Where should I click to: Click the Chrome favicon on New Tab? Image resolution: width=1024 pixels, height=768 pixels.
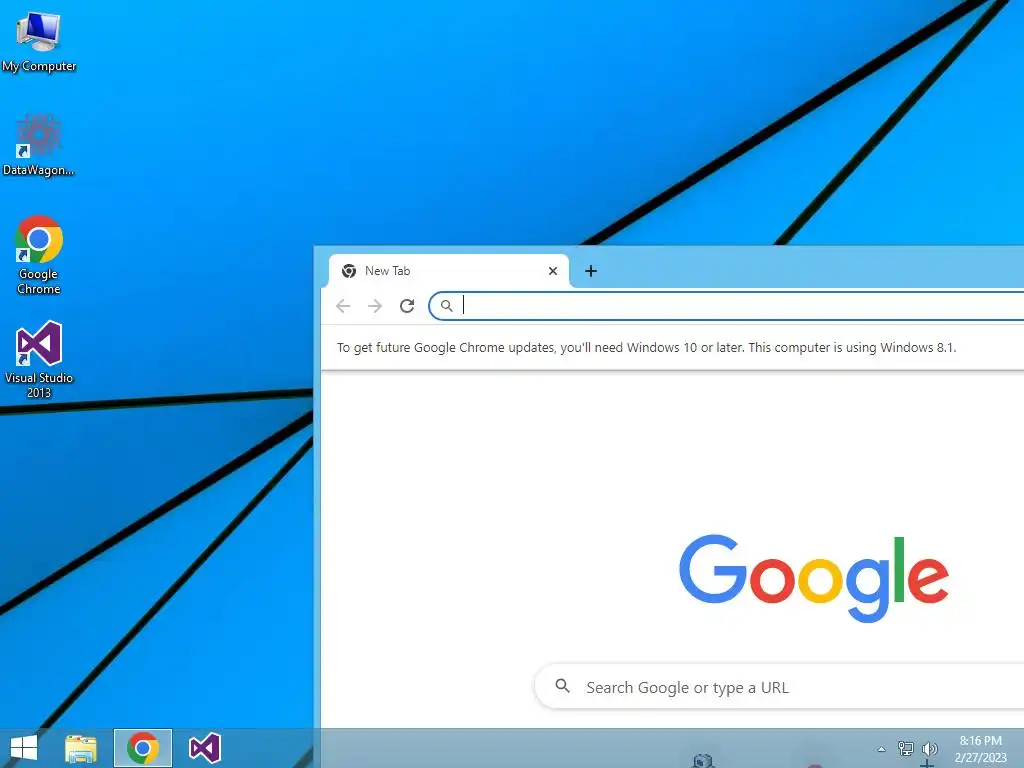(349, 271)
